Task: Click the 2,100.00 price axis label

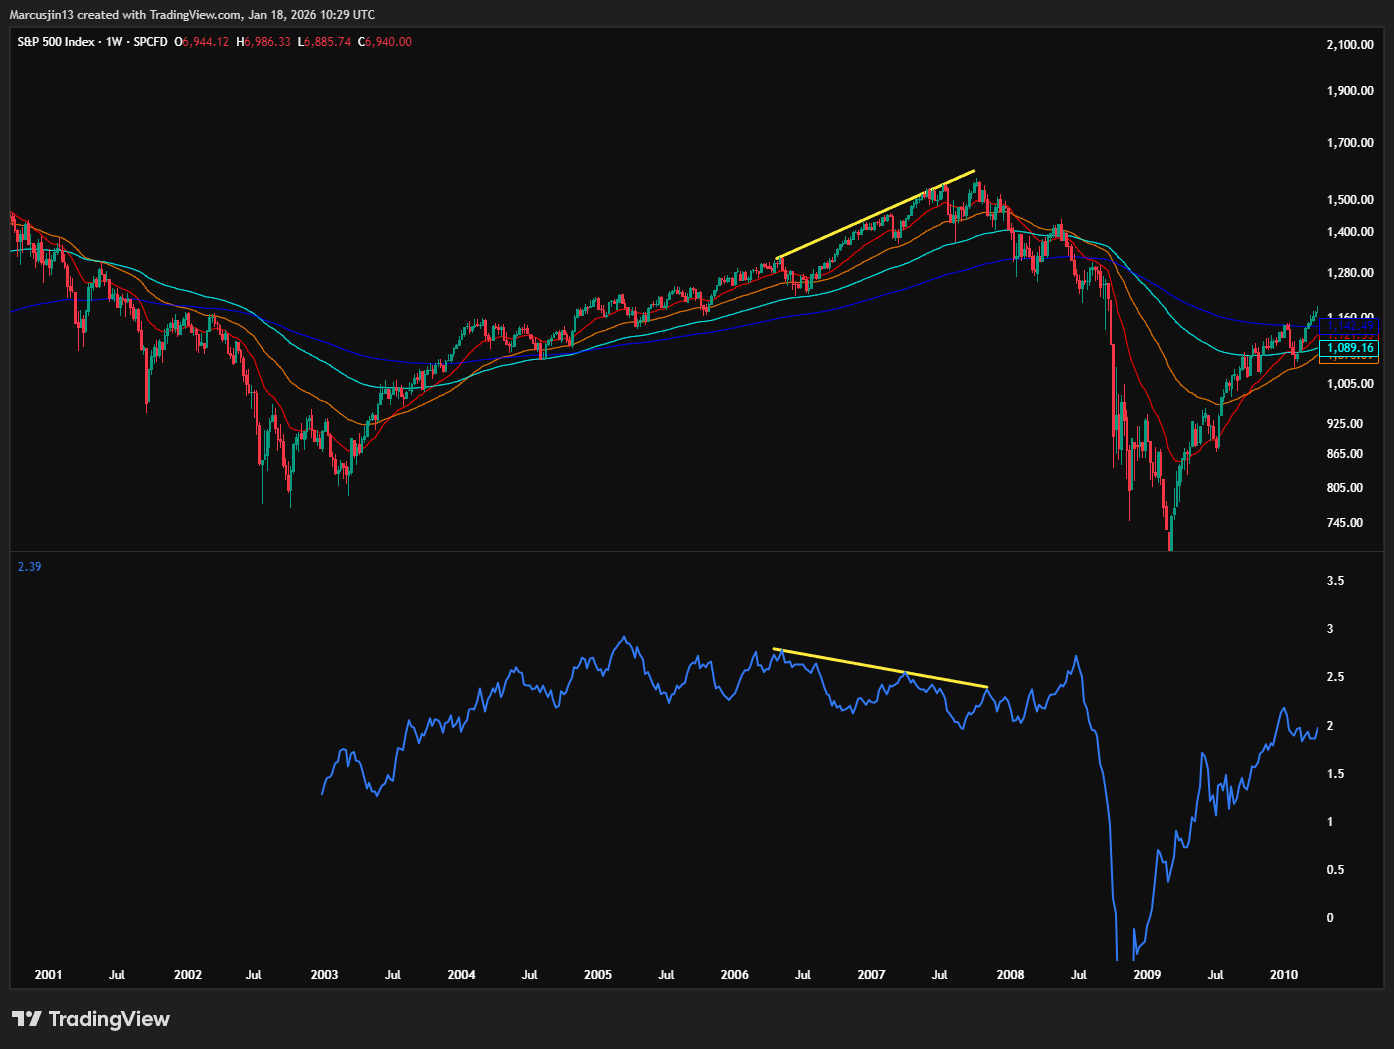Action: click(x=1350, y=45)
